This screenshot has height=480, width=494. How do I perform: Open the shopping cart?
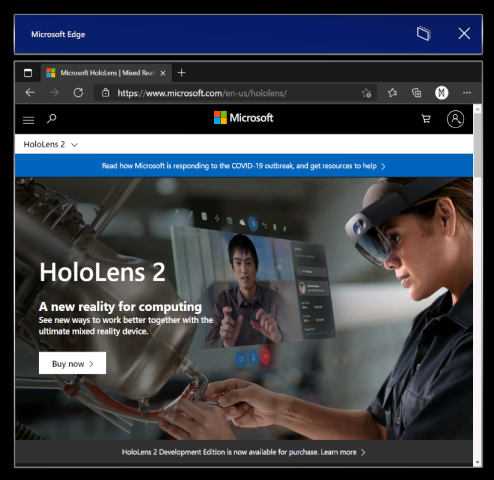(x=426, y=119)
